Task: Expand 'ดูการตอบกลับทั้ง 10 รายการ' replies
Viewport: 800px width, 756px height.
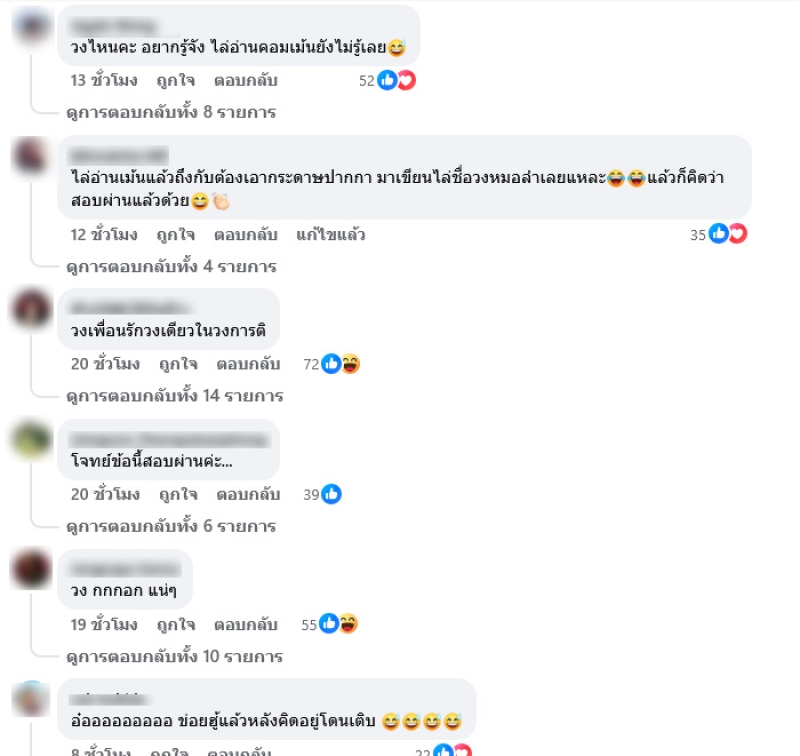Action: [x=174, y=656]
